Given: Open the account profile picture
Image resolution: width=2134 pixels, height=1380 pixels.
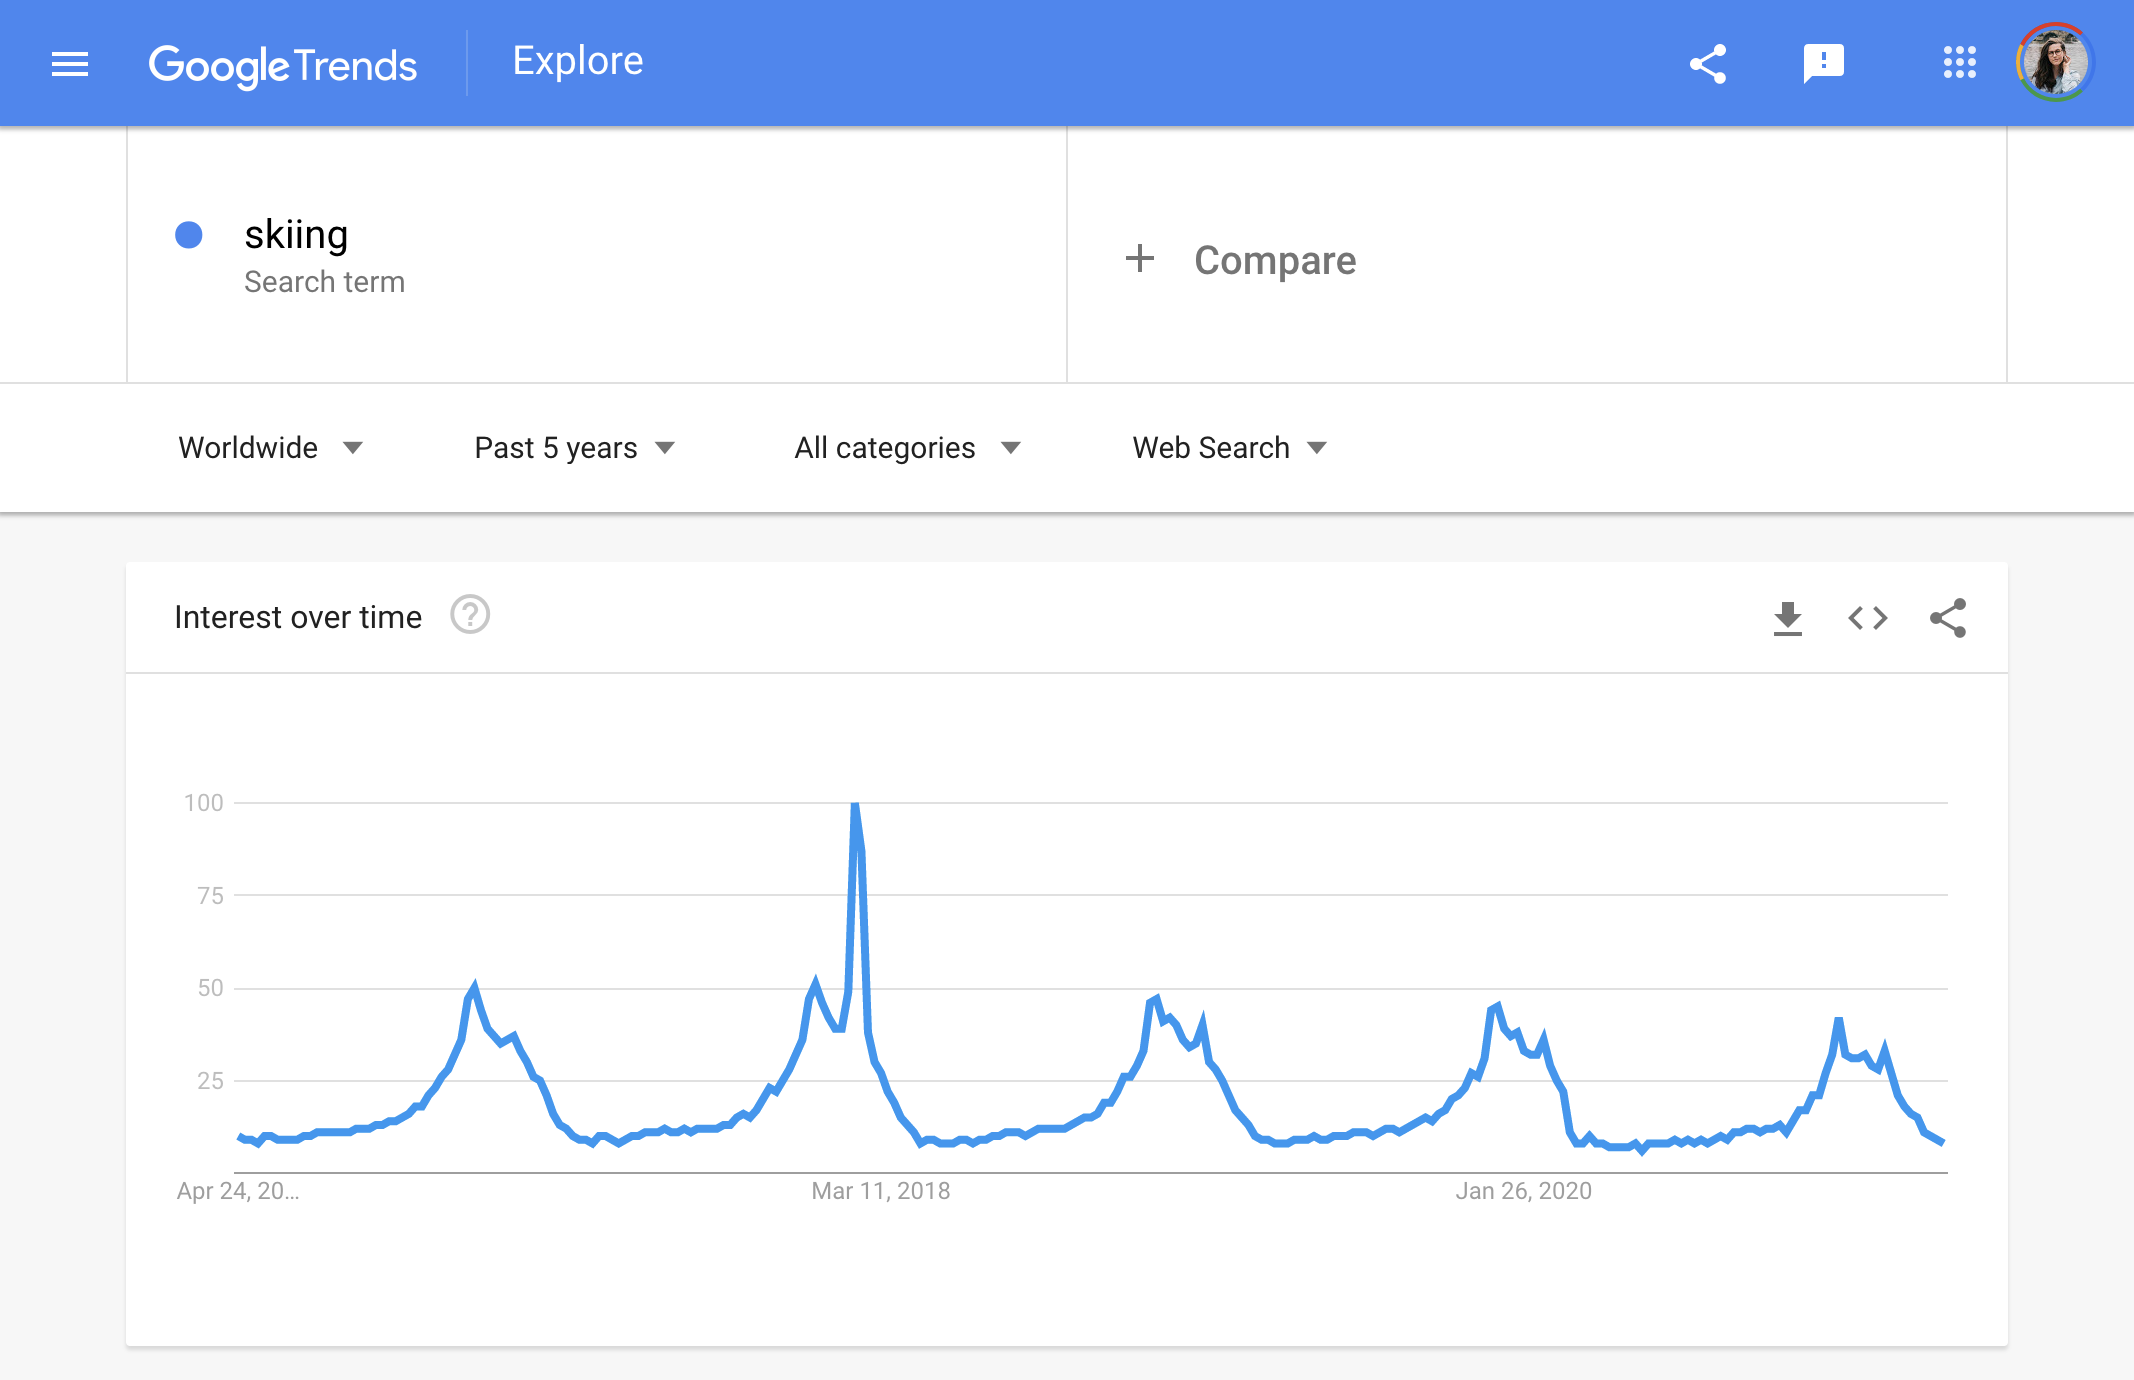Looking at the screenshot, I should [2054, 63].
